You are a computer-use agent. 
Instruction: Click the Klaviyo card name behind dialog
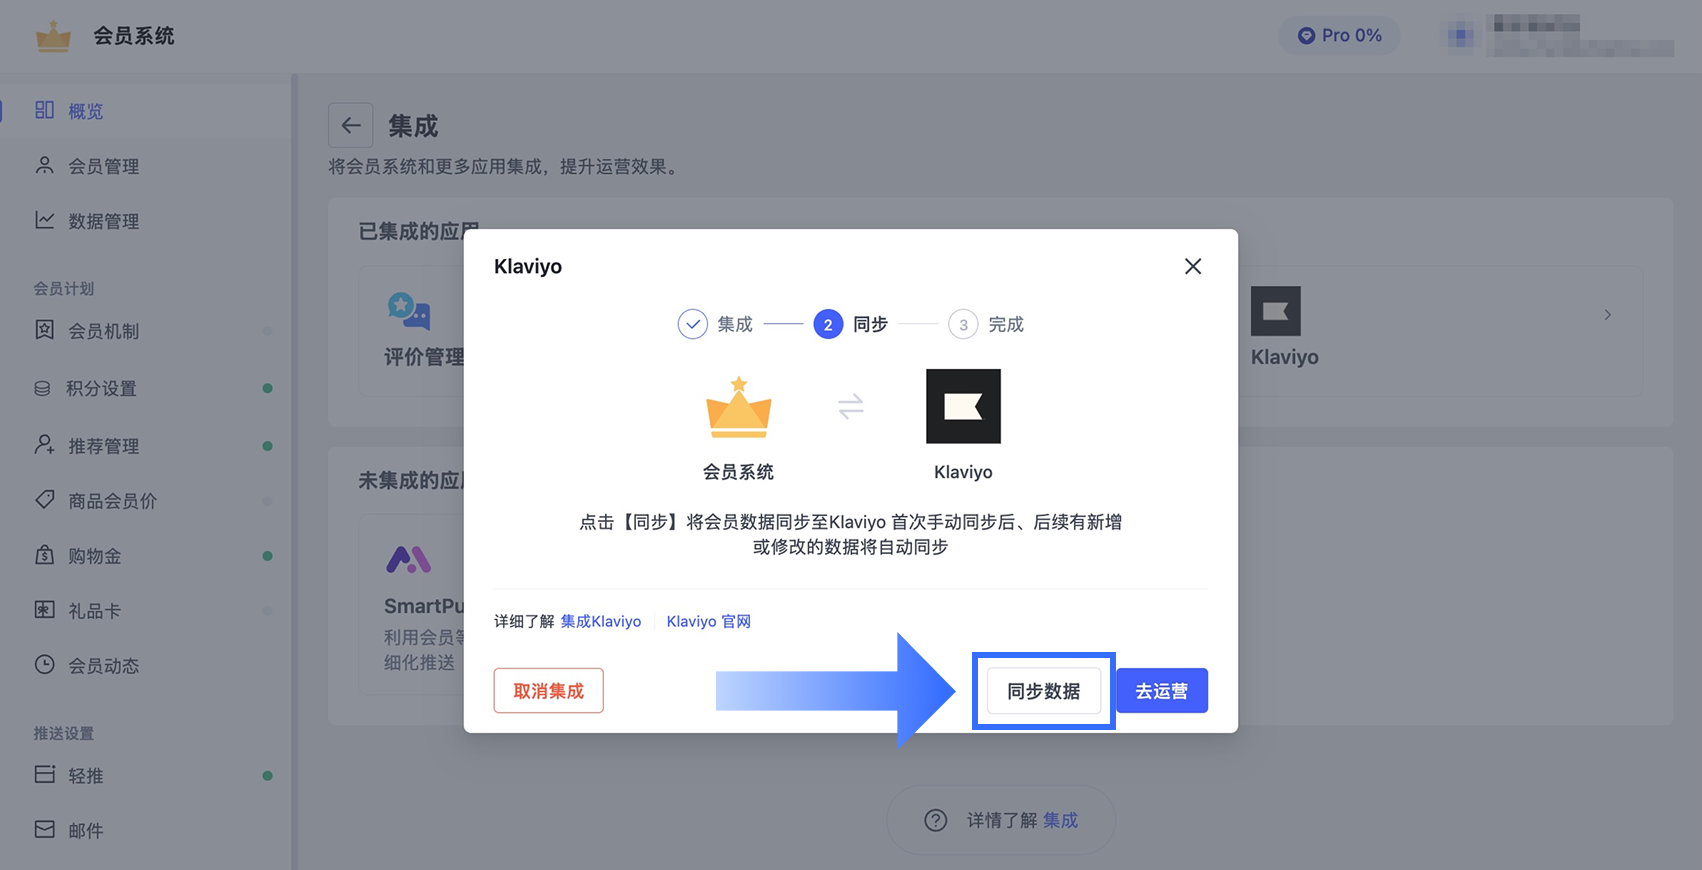click(1285, 357)
